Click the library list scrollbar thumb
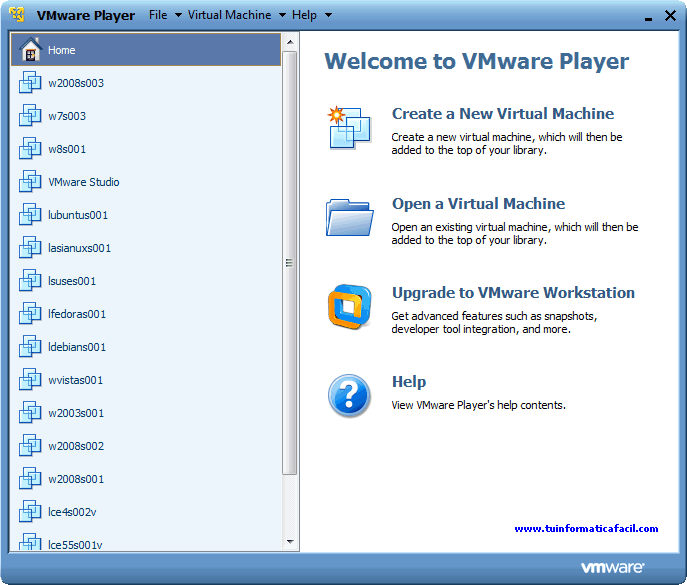The height and width of the screenshot is (585, 687). tap(290, 263)
